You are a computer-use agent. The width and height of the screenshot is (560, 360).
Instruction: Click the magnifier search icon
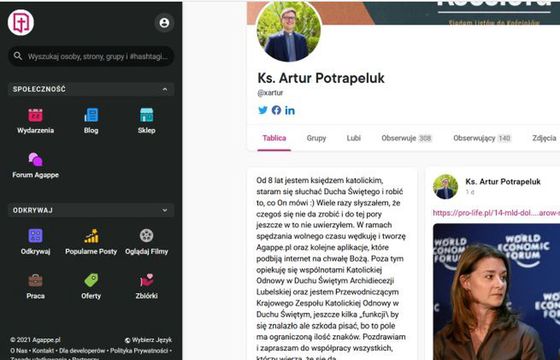pyautogui.click(x=18, y=56)
